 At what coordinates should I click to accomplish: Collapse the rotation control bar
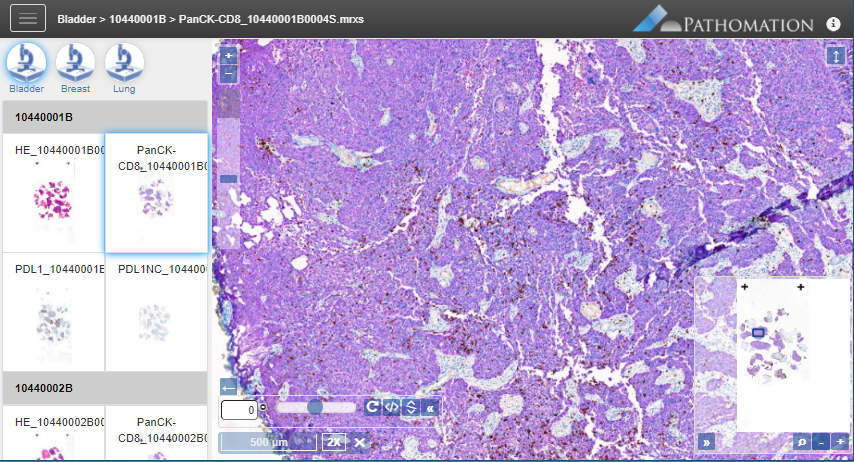[430, 407]
